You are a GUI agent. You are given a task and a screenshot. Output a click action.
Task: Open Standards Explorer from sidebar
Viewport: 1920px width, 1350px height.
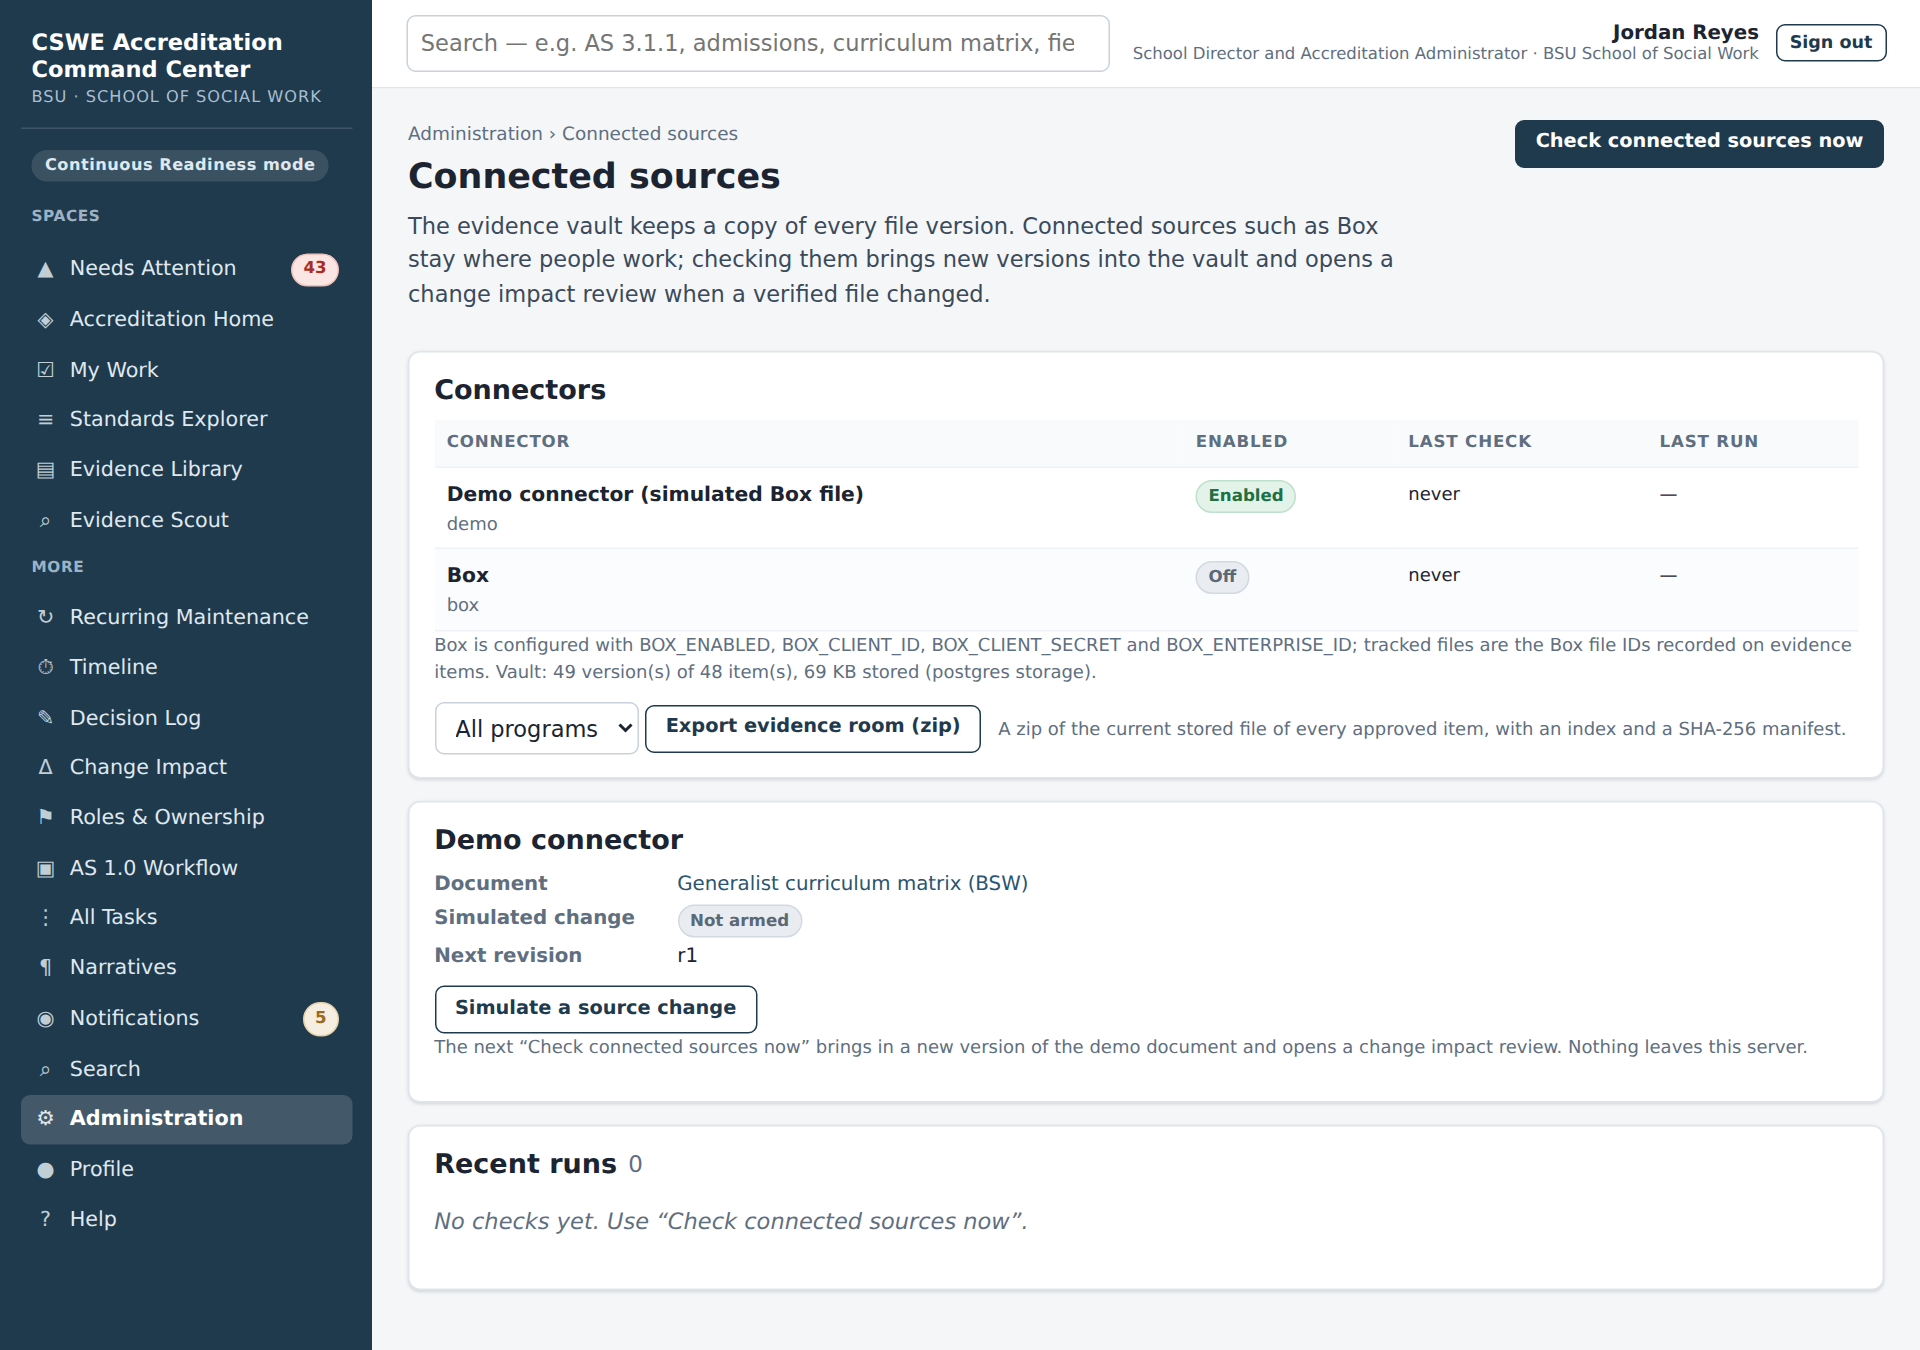(186, 419)
